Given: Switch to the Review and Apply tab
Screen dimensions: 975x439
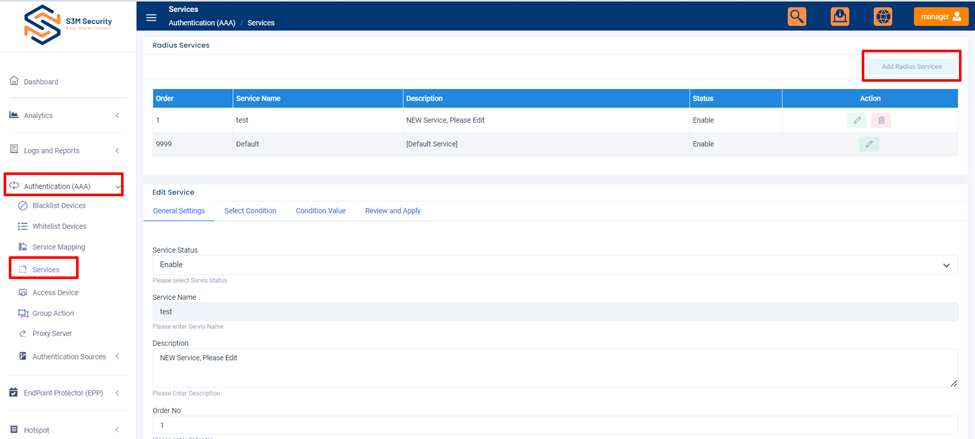Looking at the screenshot, I should [x=392, y=211].
